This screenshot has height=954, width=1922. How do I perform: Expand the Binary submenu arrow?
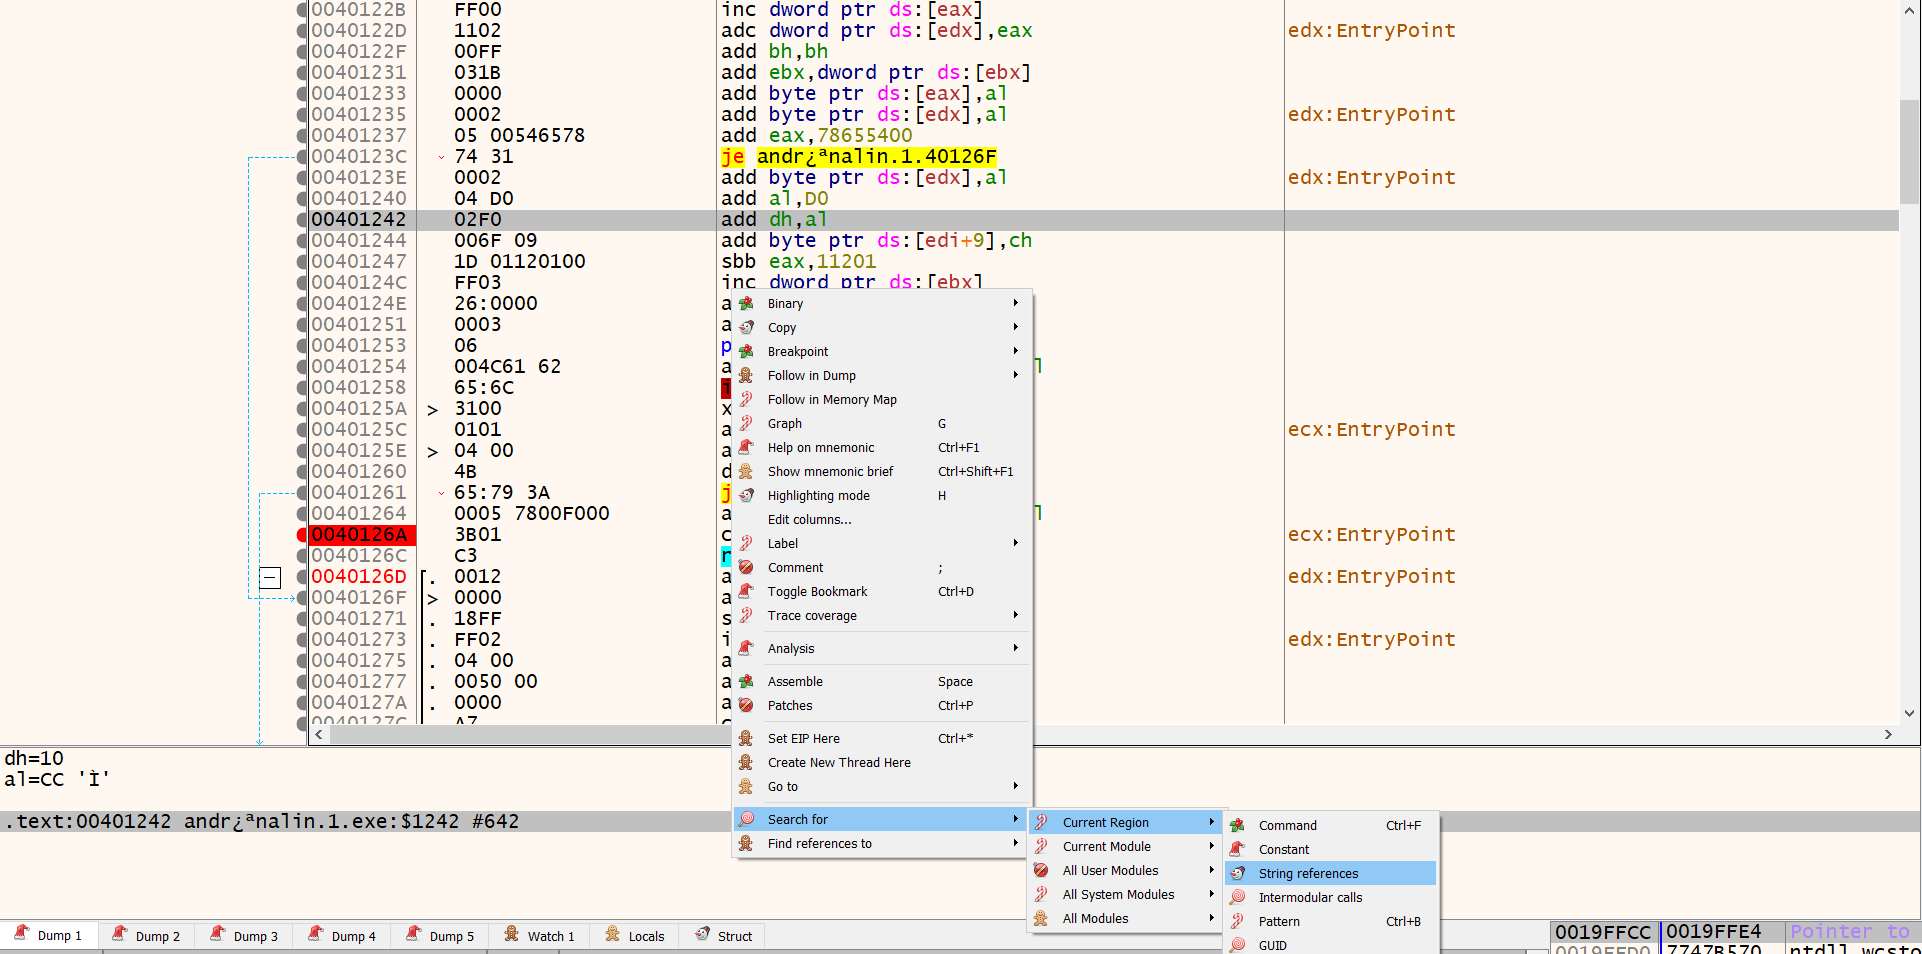pos(1015,303)
